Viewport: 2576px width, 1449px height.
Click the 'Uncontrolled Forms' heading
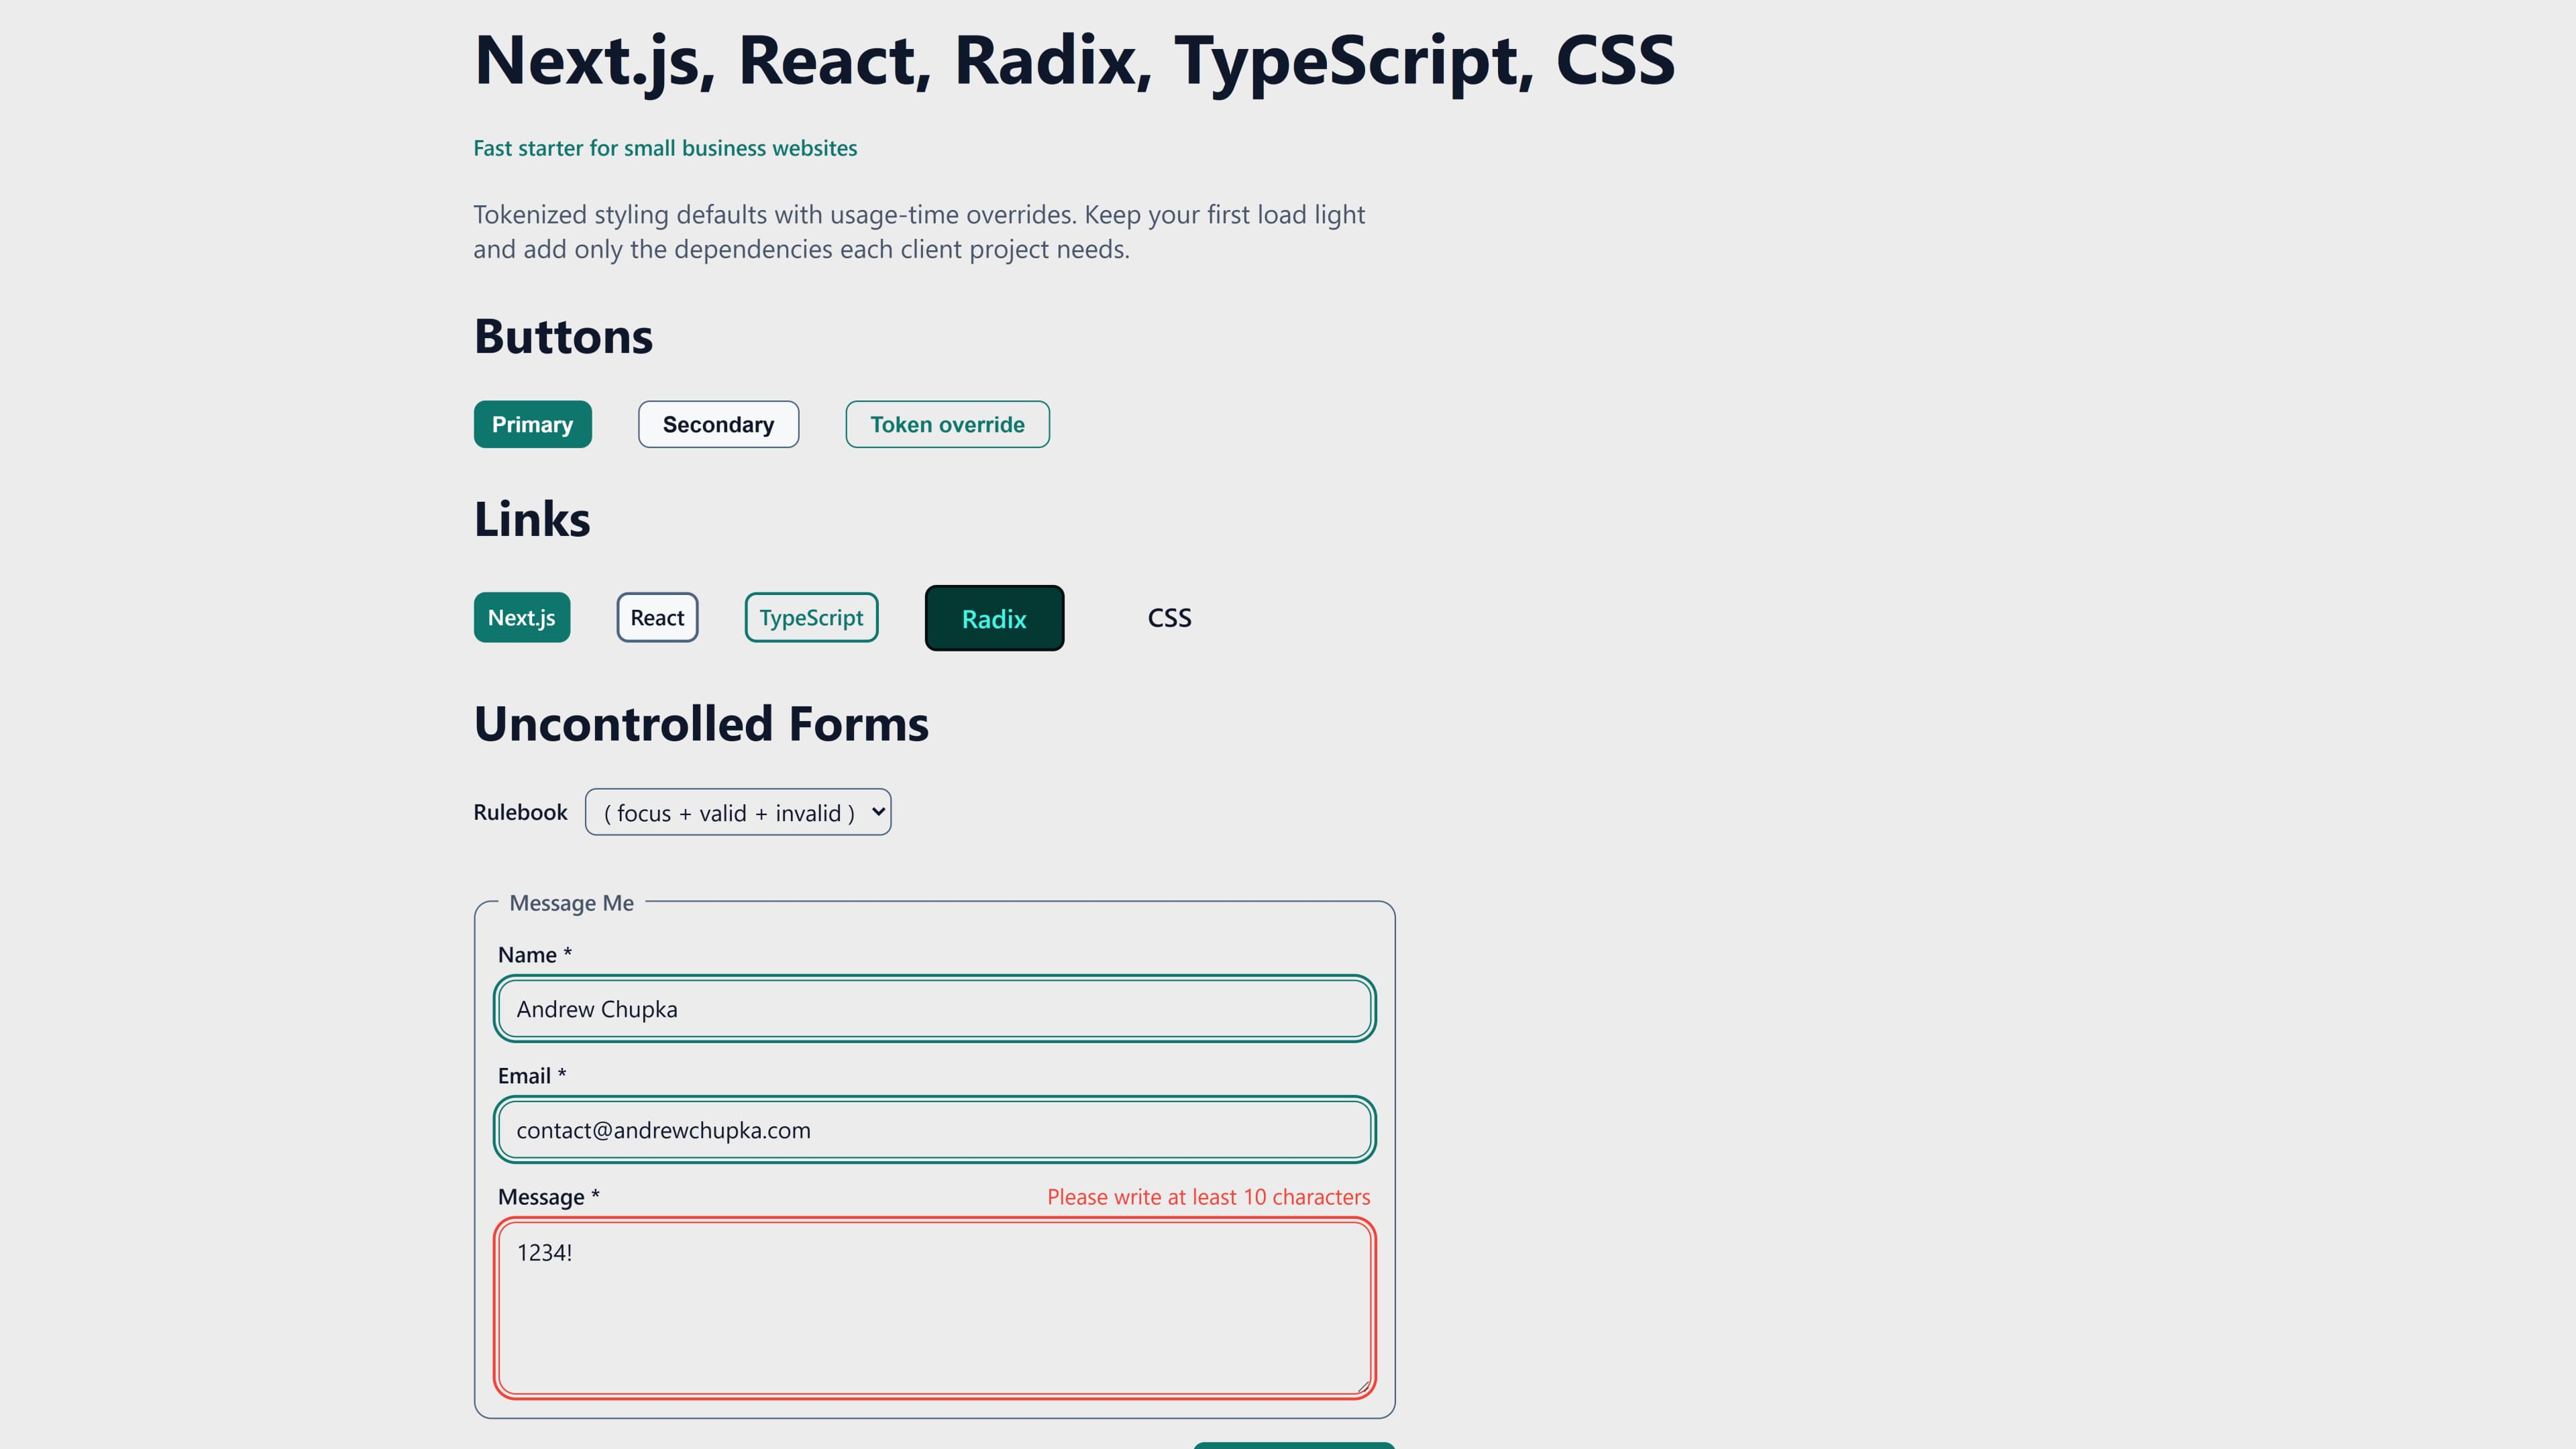(x=701, y=723)
